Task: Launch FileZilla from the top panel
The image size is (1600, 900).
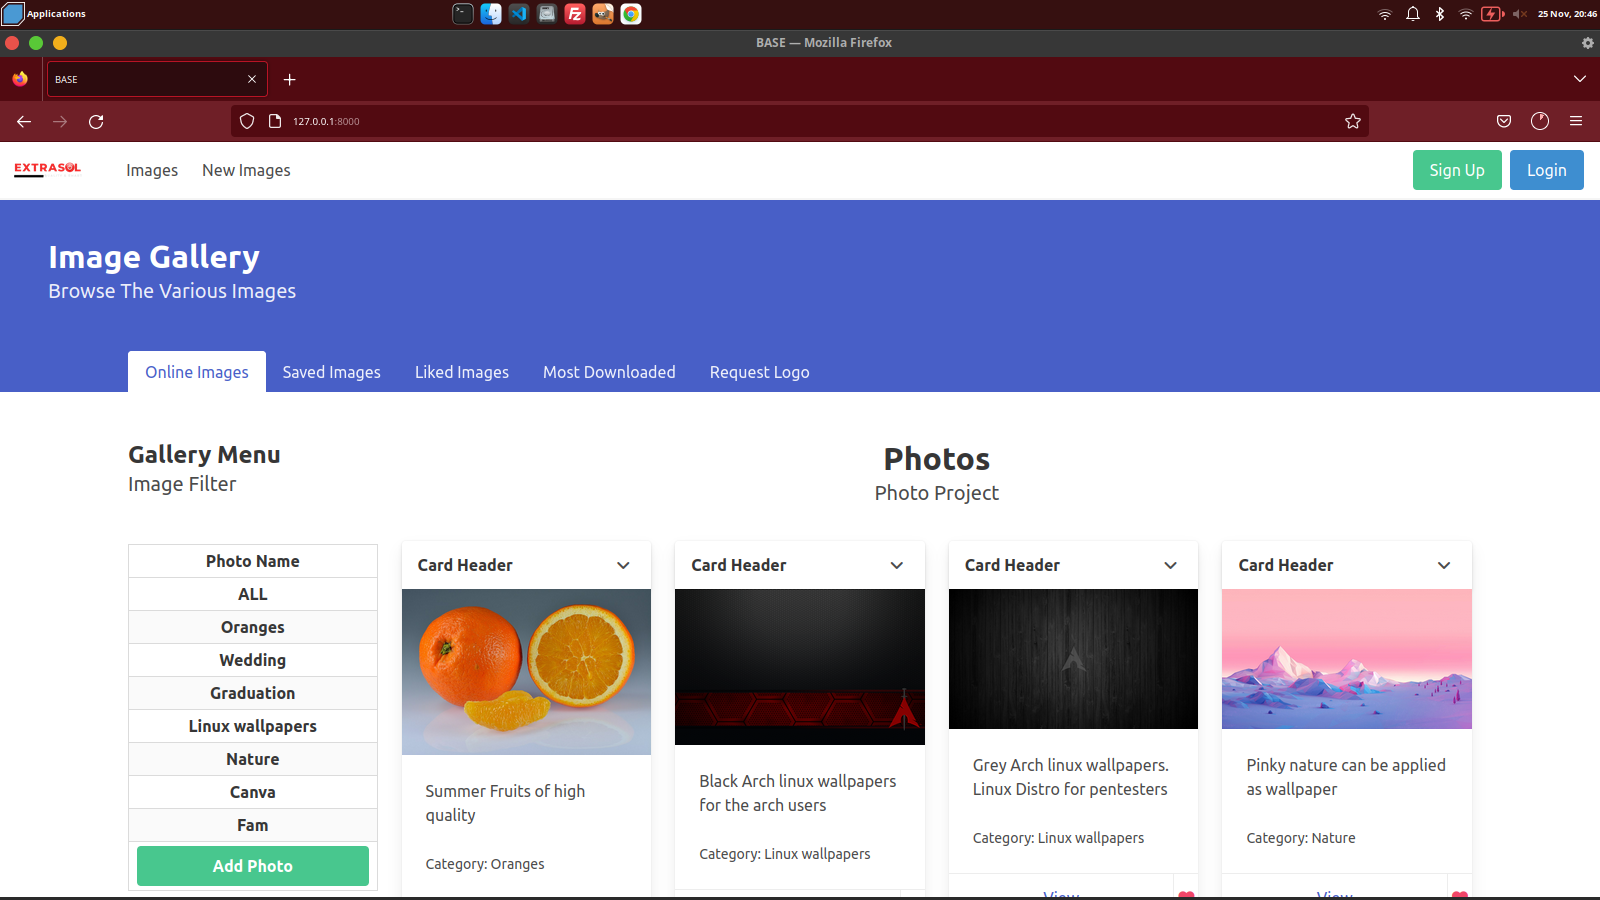Action: tap(575, 14)
